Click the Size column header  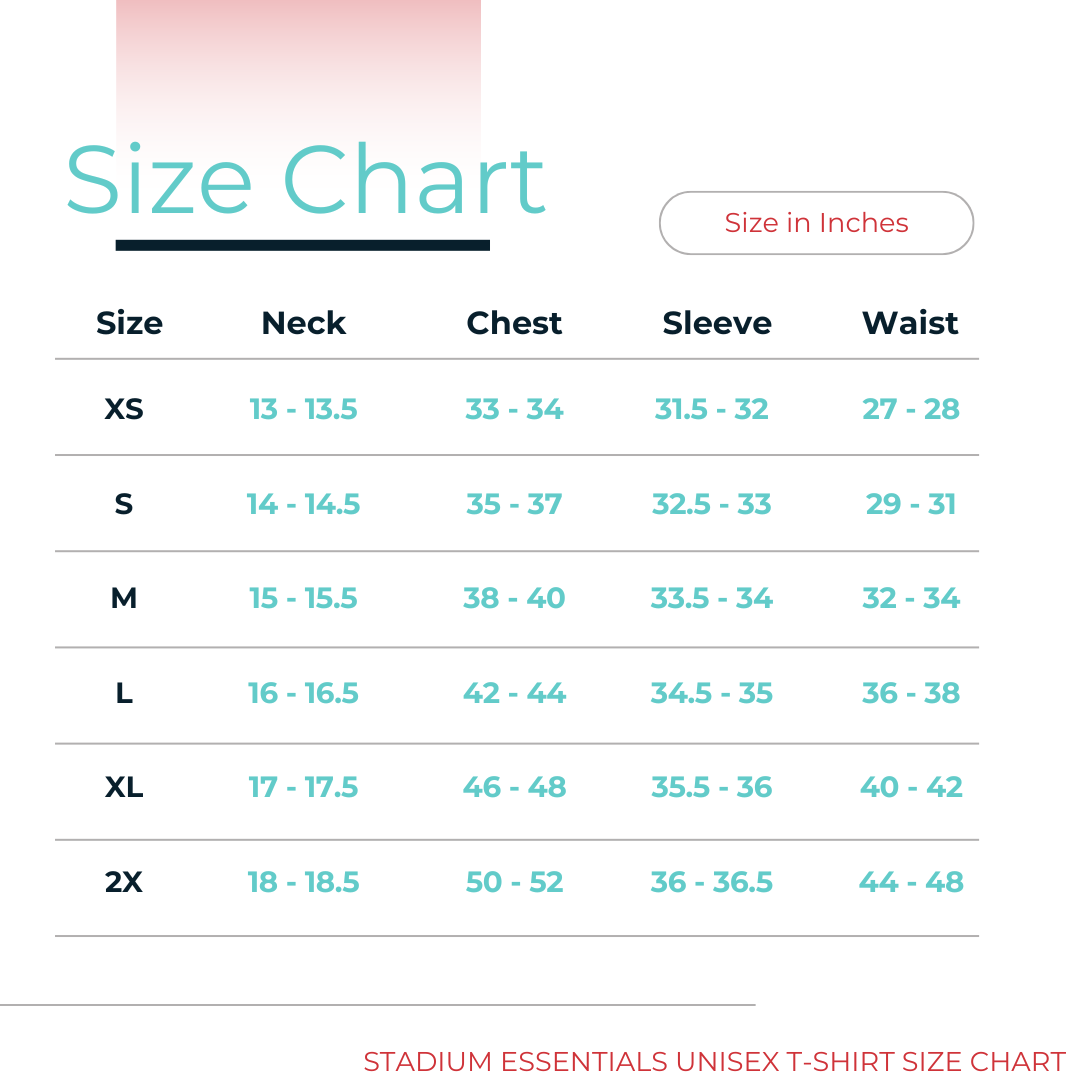point(129,323)
